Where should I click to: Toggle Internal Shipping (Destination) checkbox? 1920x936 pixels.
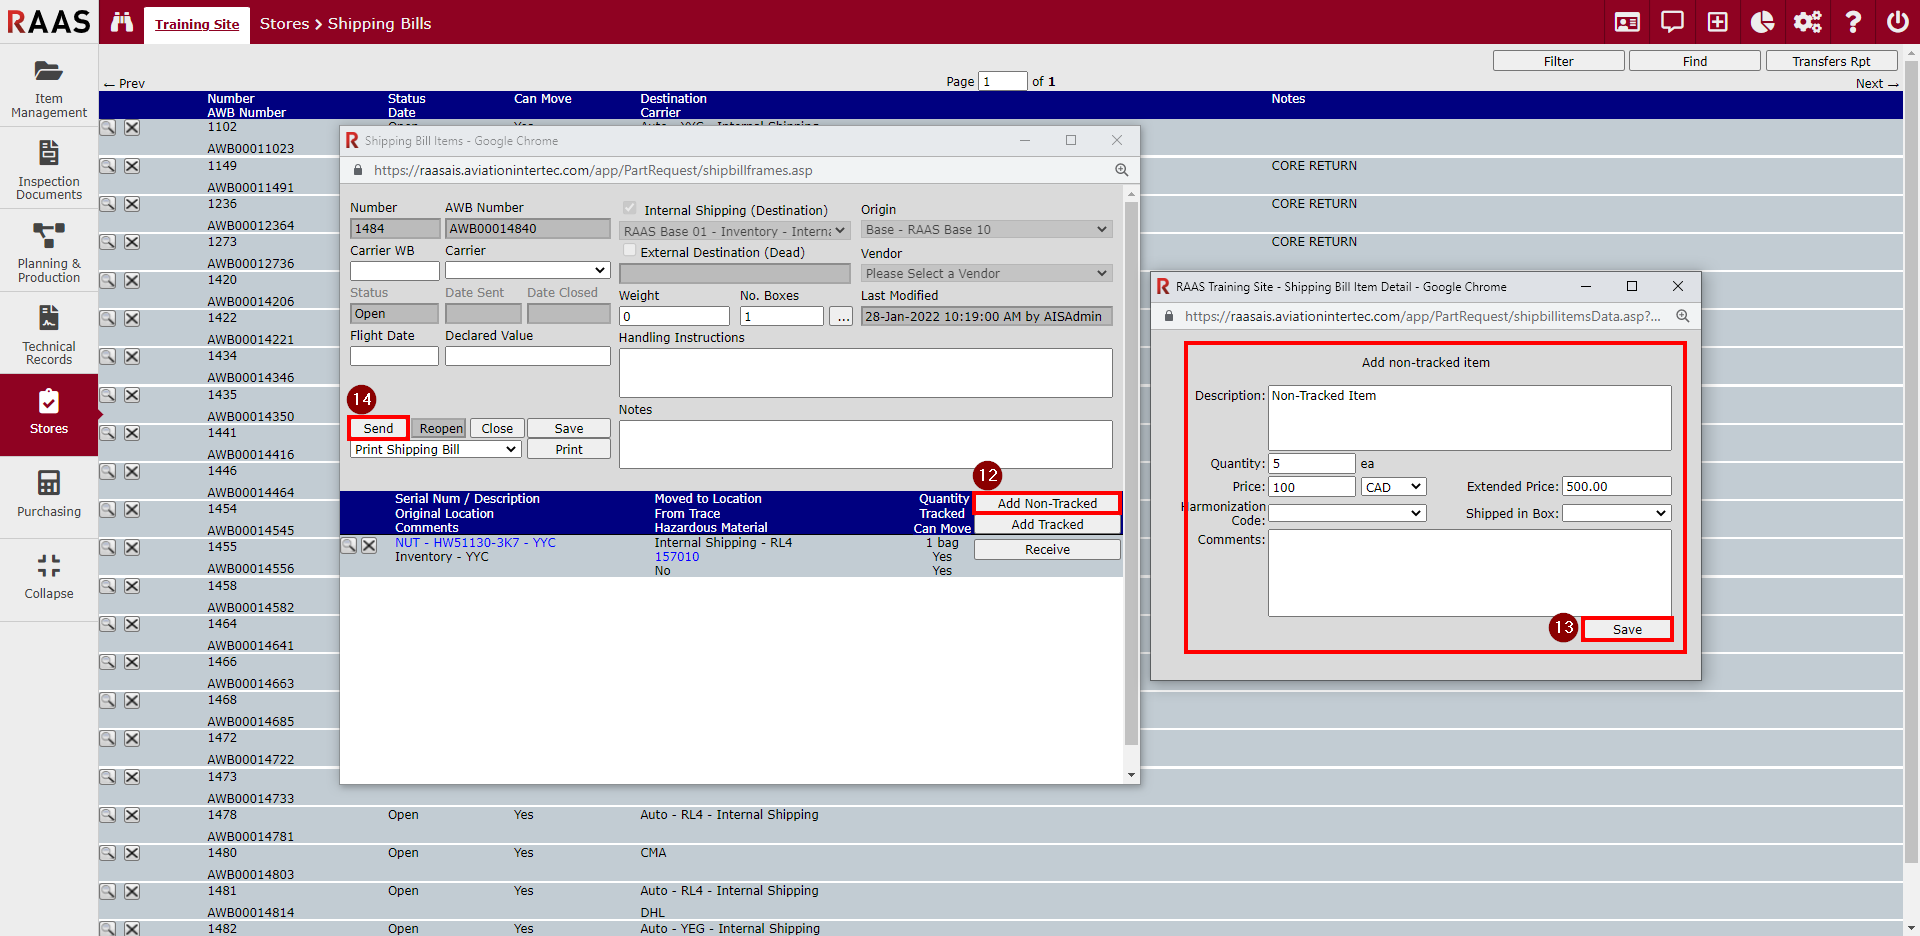pos(629,209)
